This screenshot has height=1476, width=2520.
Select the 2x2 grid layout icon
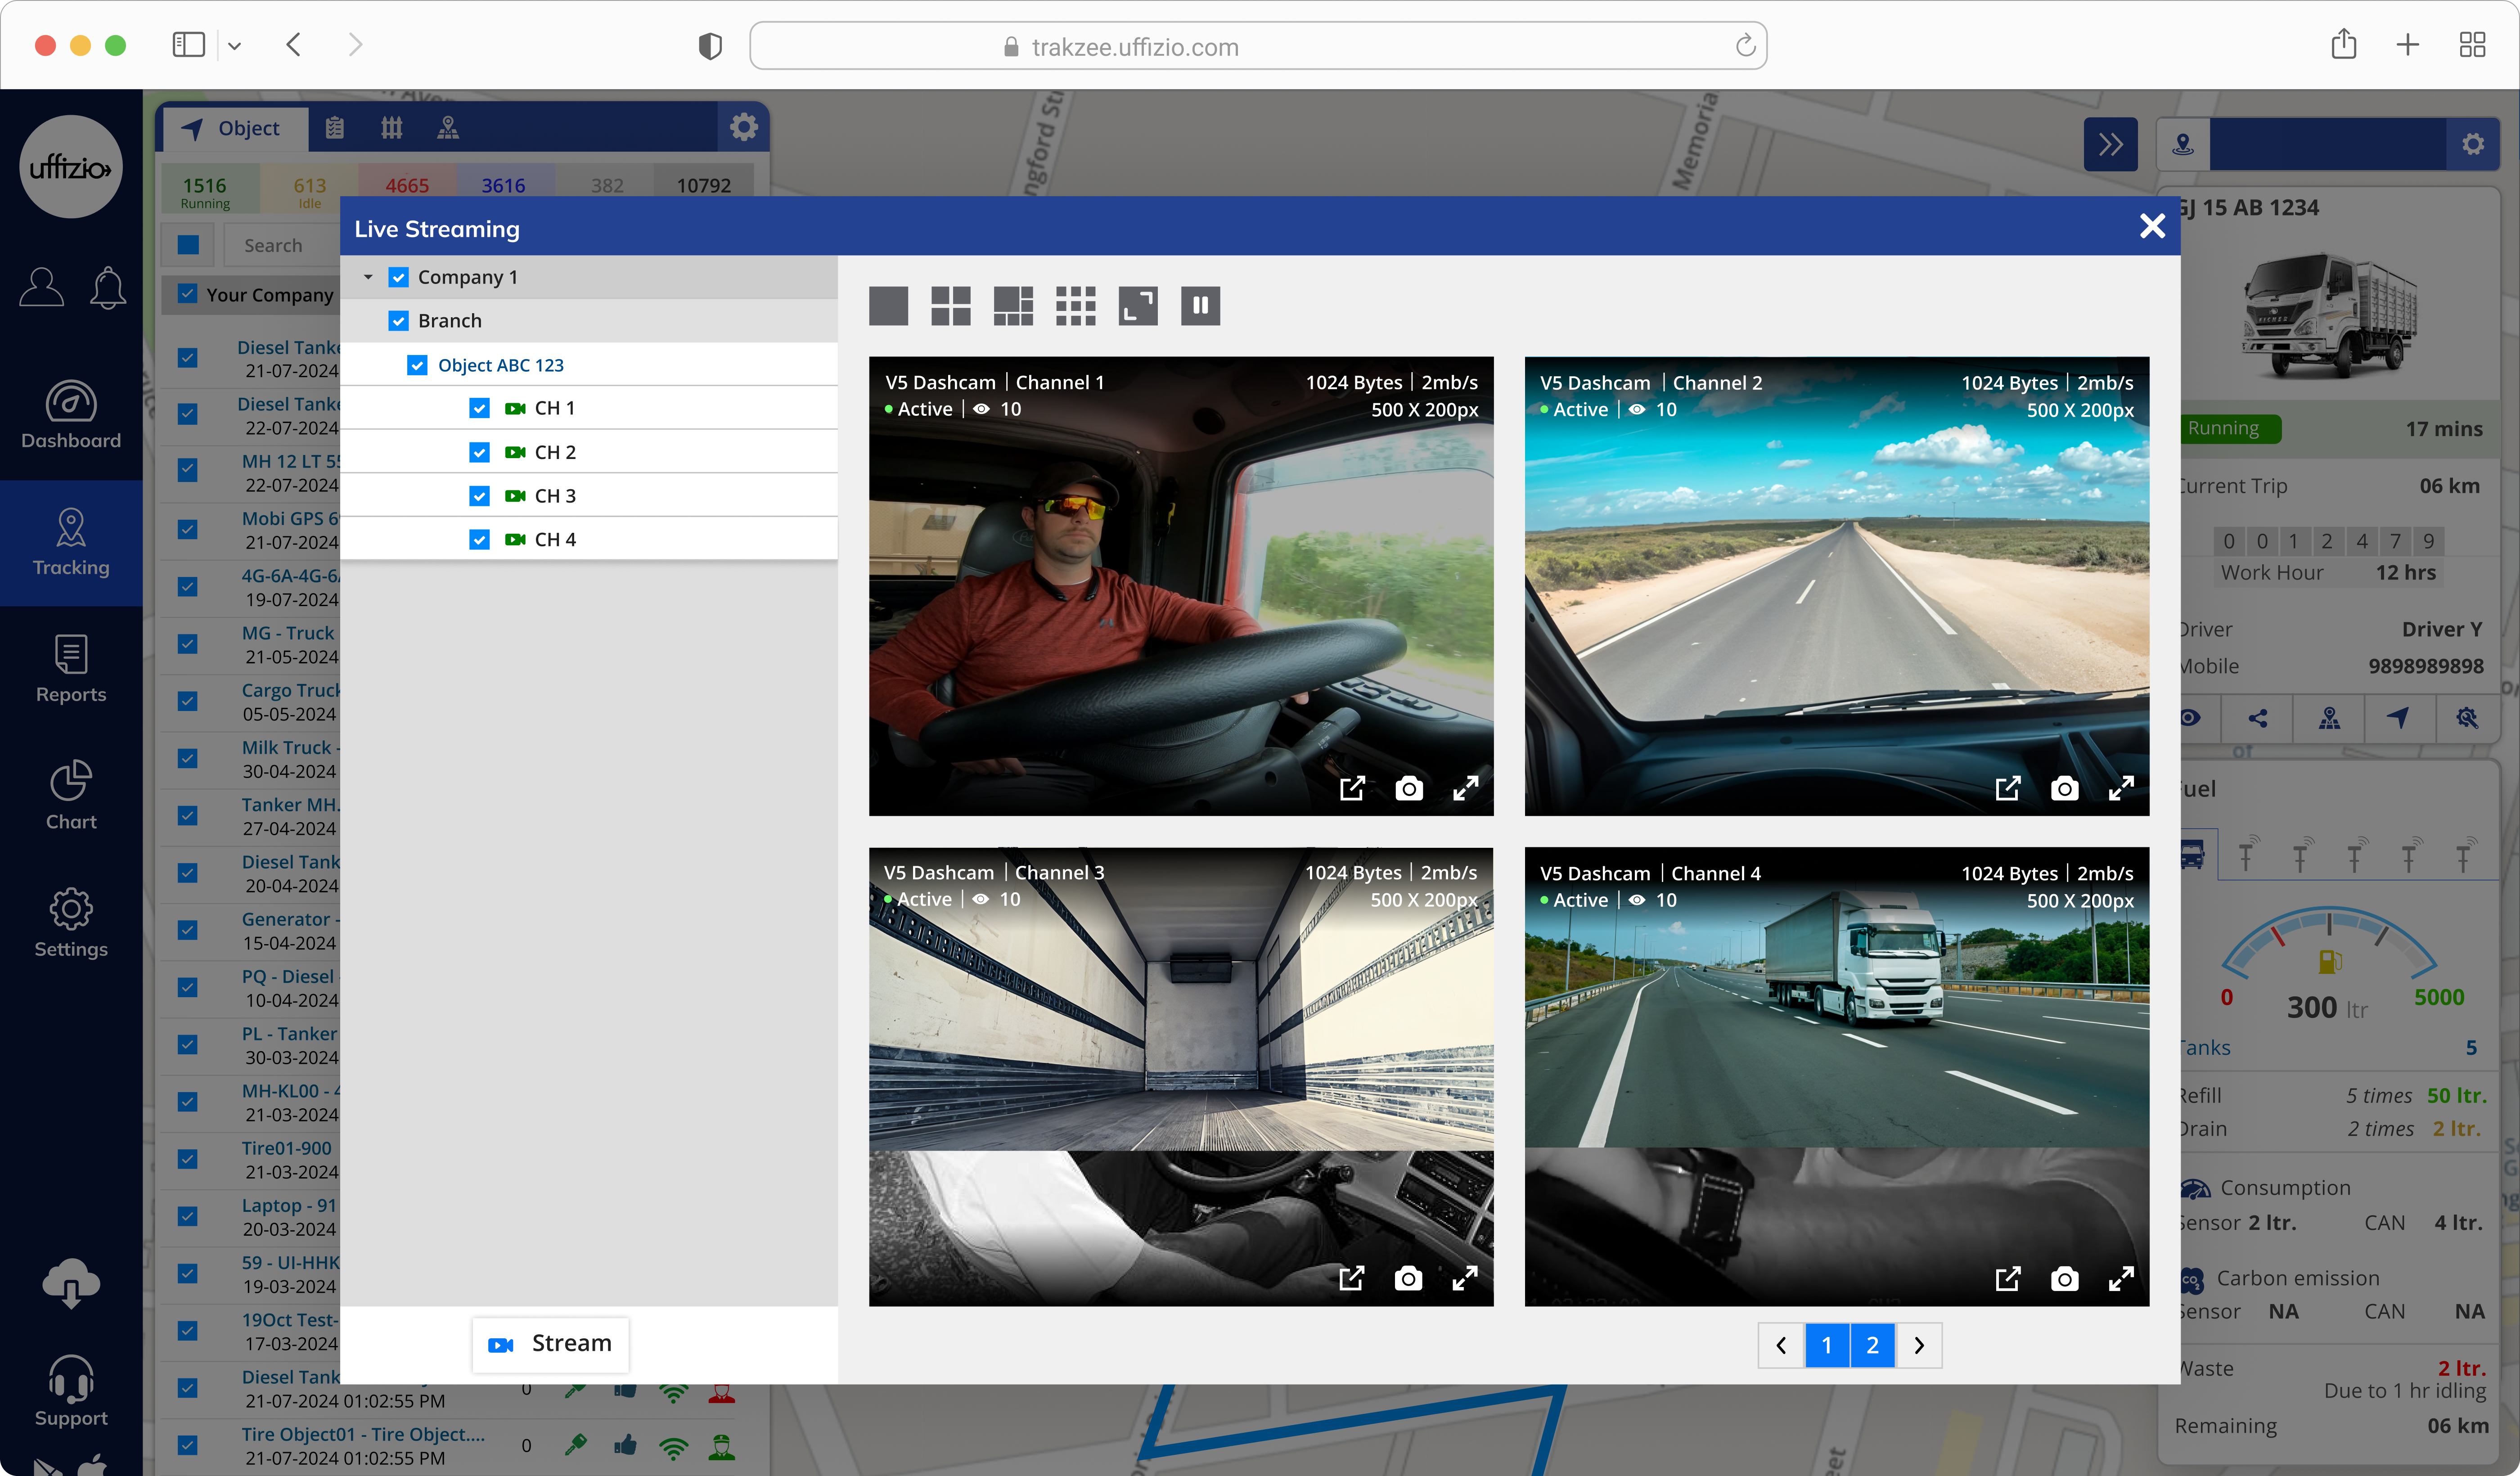[x=950, y=306]
